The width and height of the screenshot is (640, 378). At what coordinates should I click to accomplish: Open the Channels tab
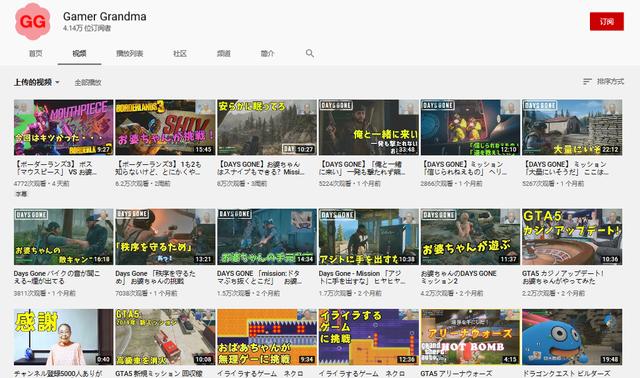[224, 53]
